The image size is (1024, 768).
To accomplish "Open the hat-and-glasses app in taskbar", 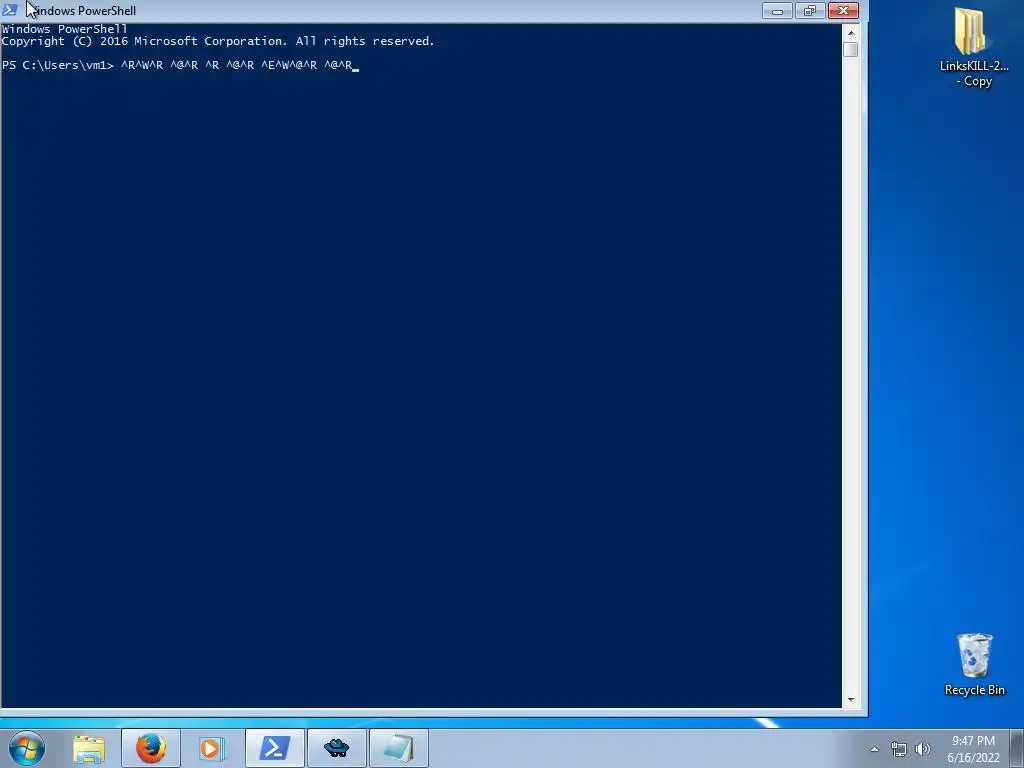I will coord(336,748).
